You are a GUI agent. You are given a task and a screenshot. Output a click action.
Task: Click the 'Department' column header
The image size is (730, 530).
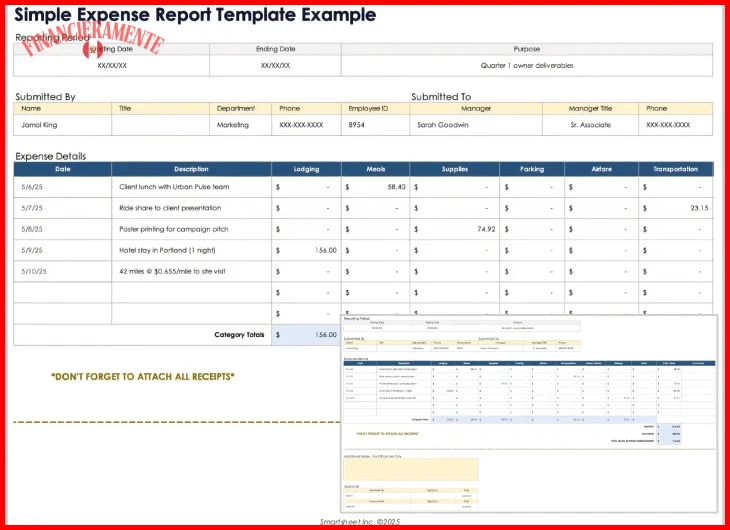pyautogui.click(x=240, y=109)
